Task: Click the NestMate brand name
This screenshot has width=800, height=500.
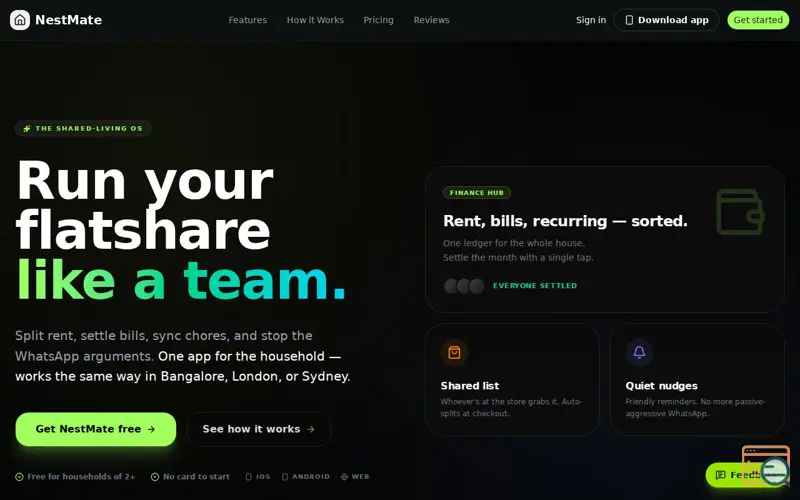Action: [x=68, y=20]
